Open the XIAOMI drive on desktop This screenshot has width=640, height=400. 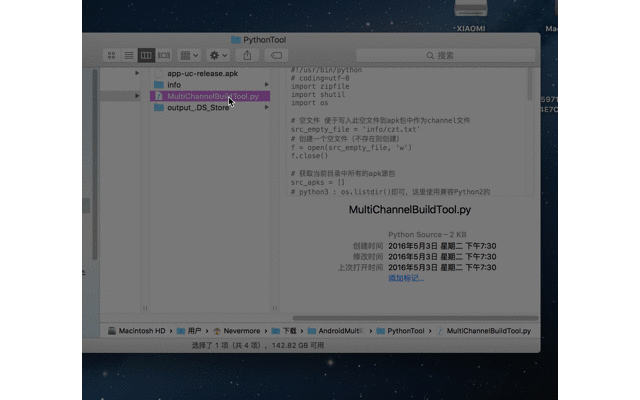coord(470,12)
